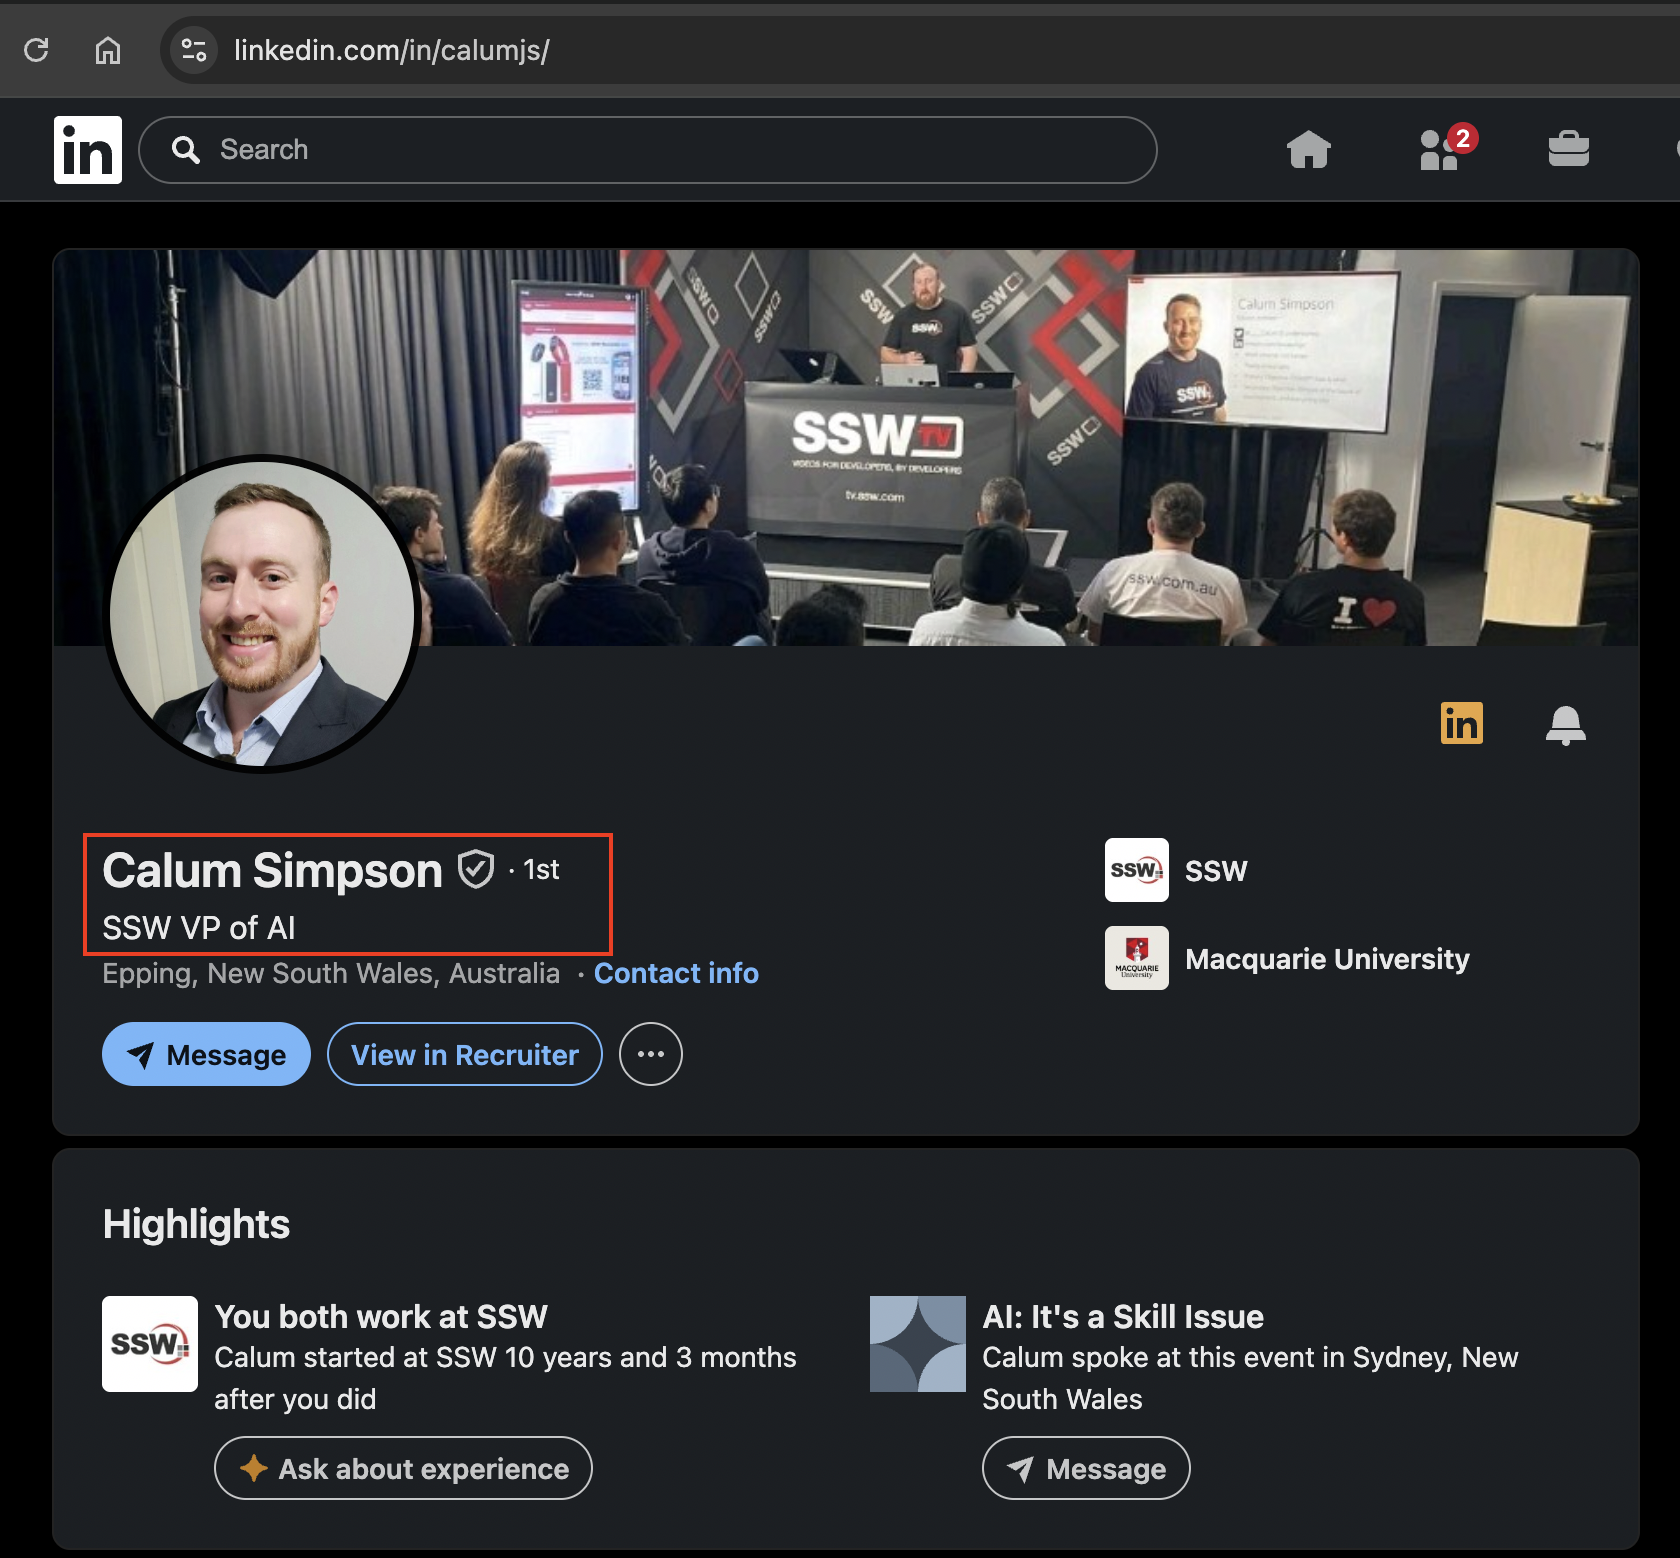This screenshot has width=1680, height=1558.
Task: Click View in Recruiter button
Action: (x=465, y=1054)
